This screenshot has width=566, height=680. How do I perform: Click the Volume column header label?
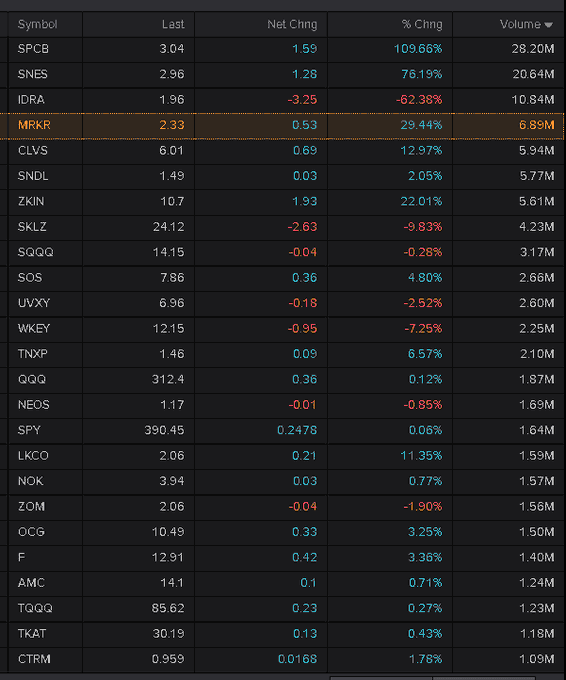click(520, 24)
